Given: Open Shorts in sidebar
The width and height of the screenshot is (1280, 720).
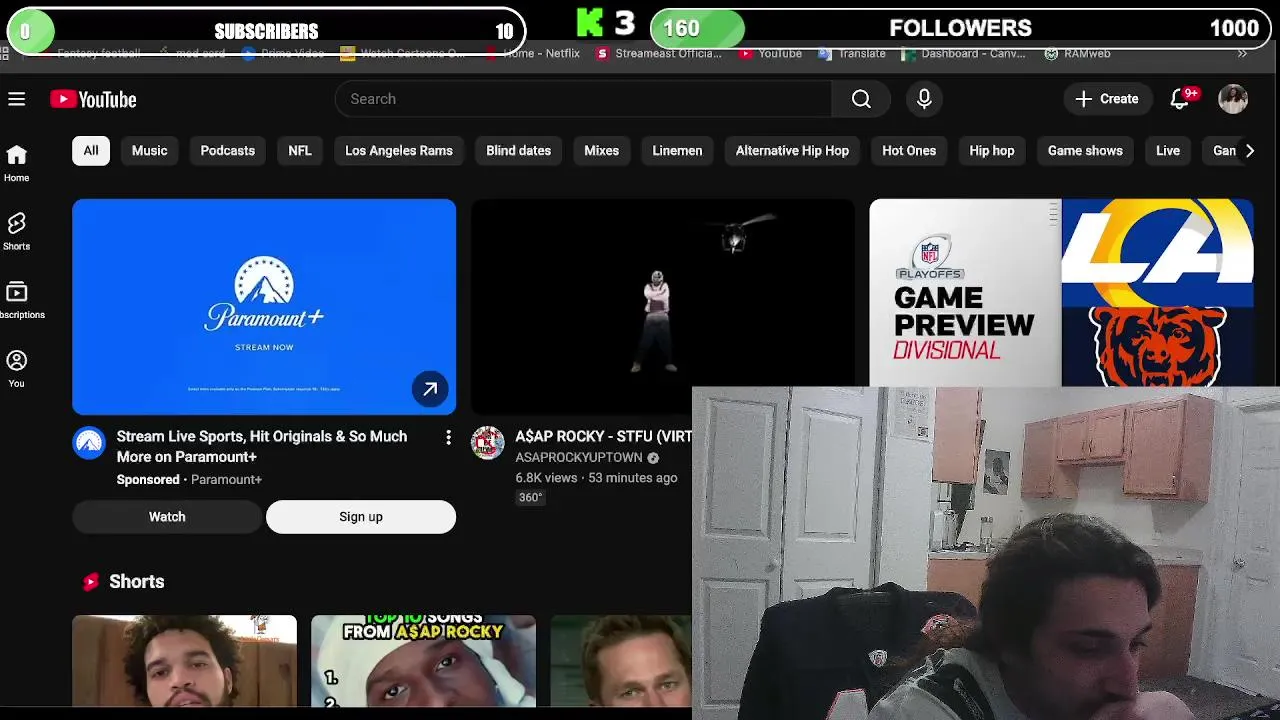Looking at the screenshot, I should click(x=16, y=232).
